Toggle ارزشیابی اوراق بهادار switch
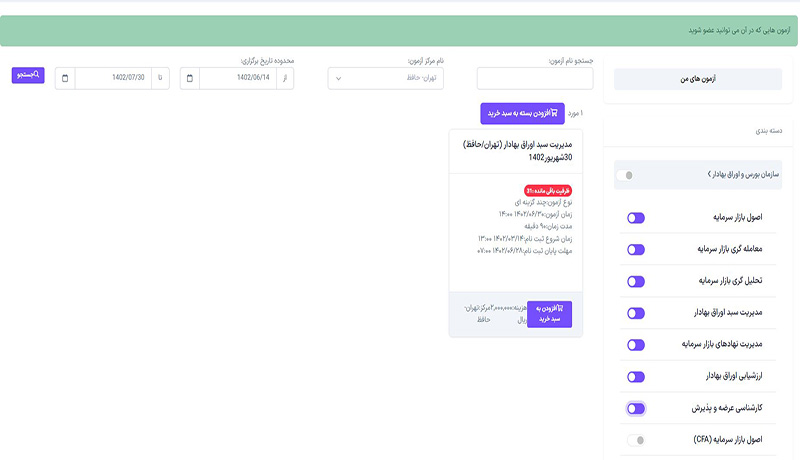This screenshot has height=460, width=800. click(x=636, y=377)
